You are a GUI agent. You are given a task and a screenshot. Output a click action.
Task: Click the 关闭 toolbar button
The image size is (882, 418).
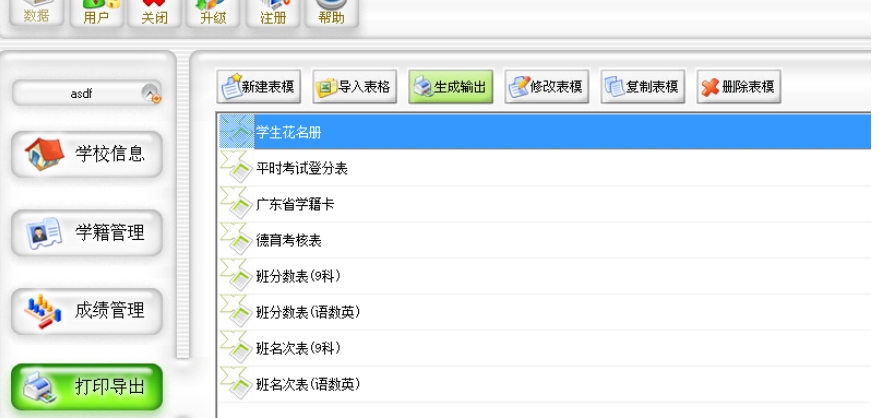pyautogui.click(x=155, y=13)
